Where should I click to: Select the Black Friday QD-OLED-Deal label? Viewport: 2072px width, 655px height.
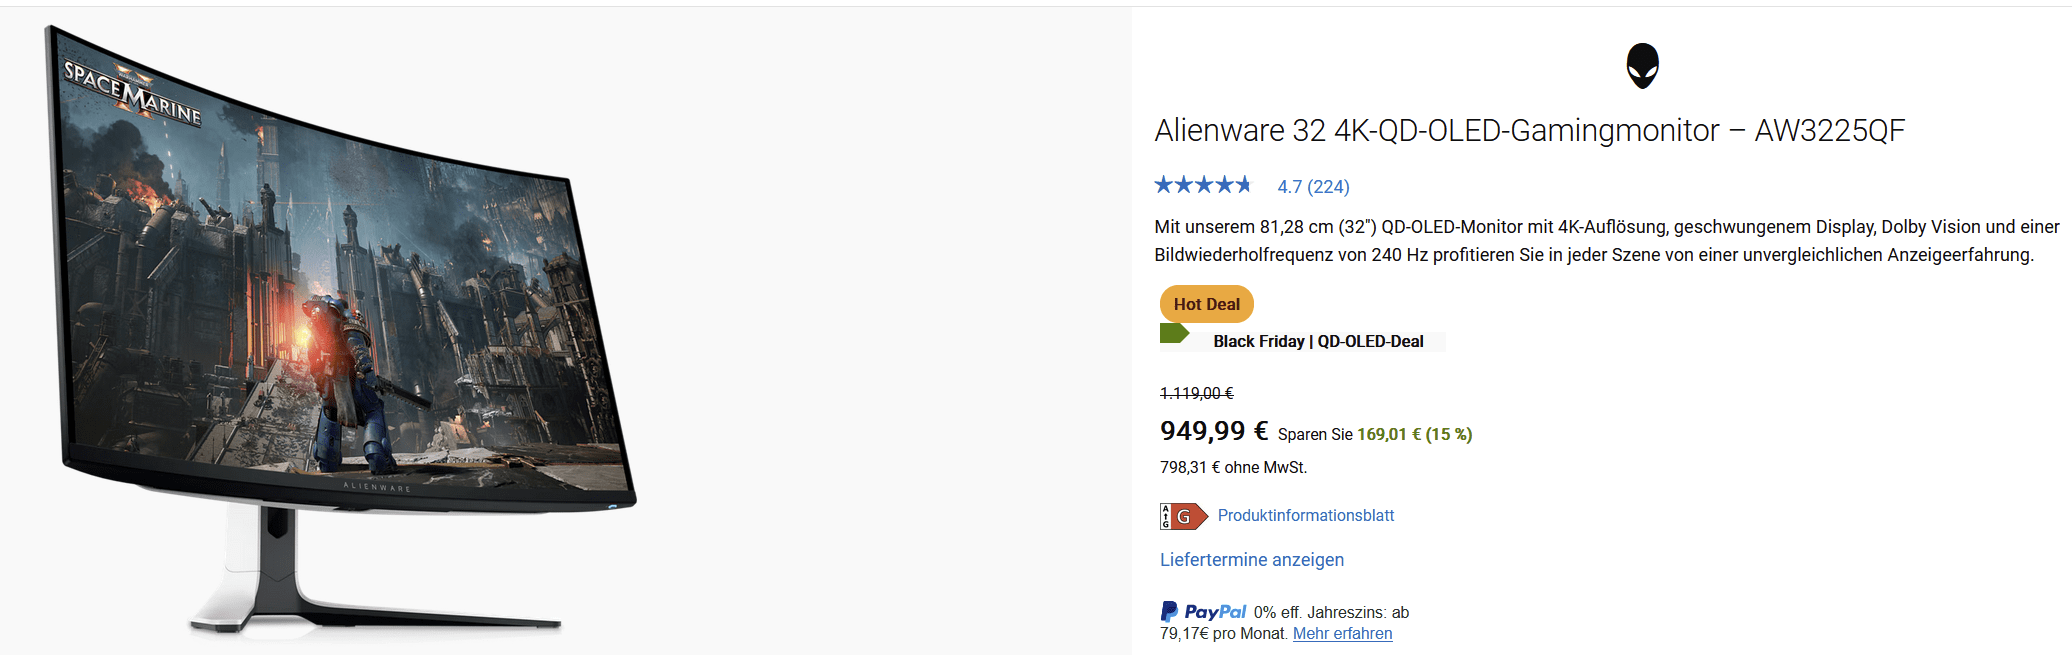tap(1318, 341)
